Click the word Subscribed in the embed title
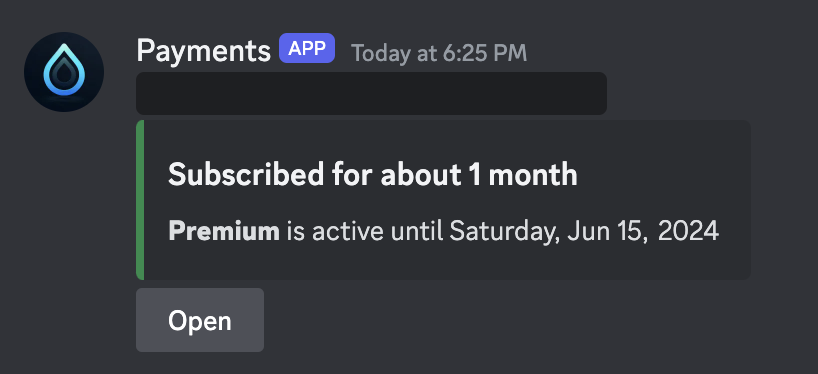818x374 pixels. pos(246,175)
